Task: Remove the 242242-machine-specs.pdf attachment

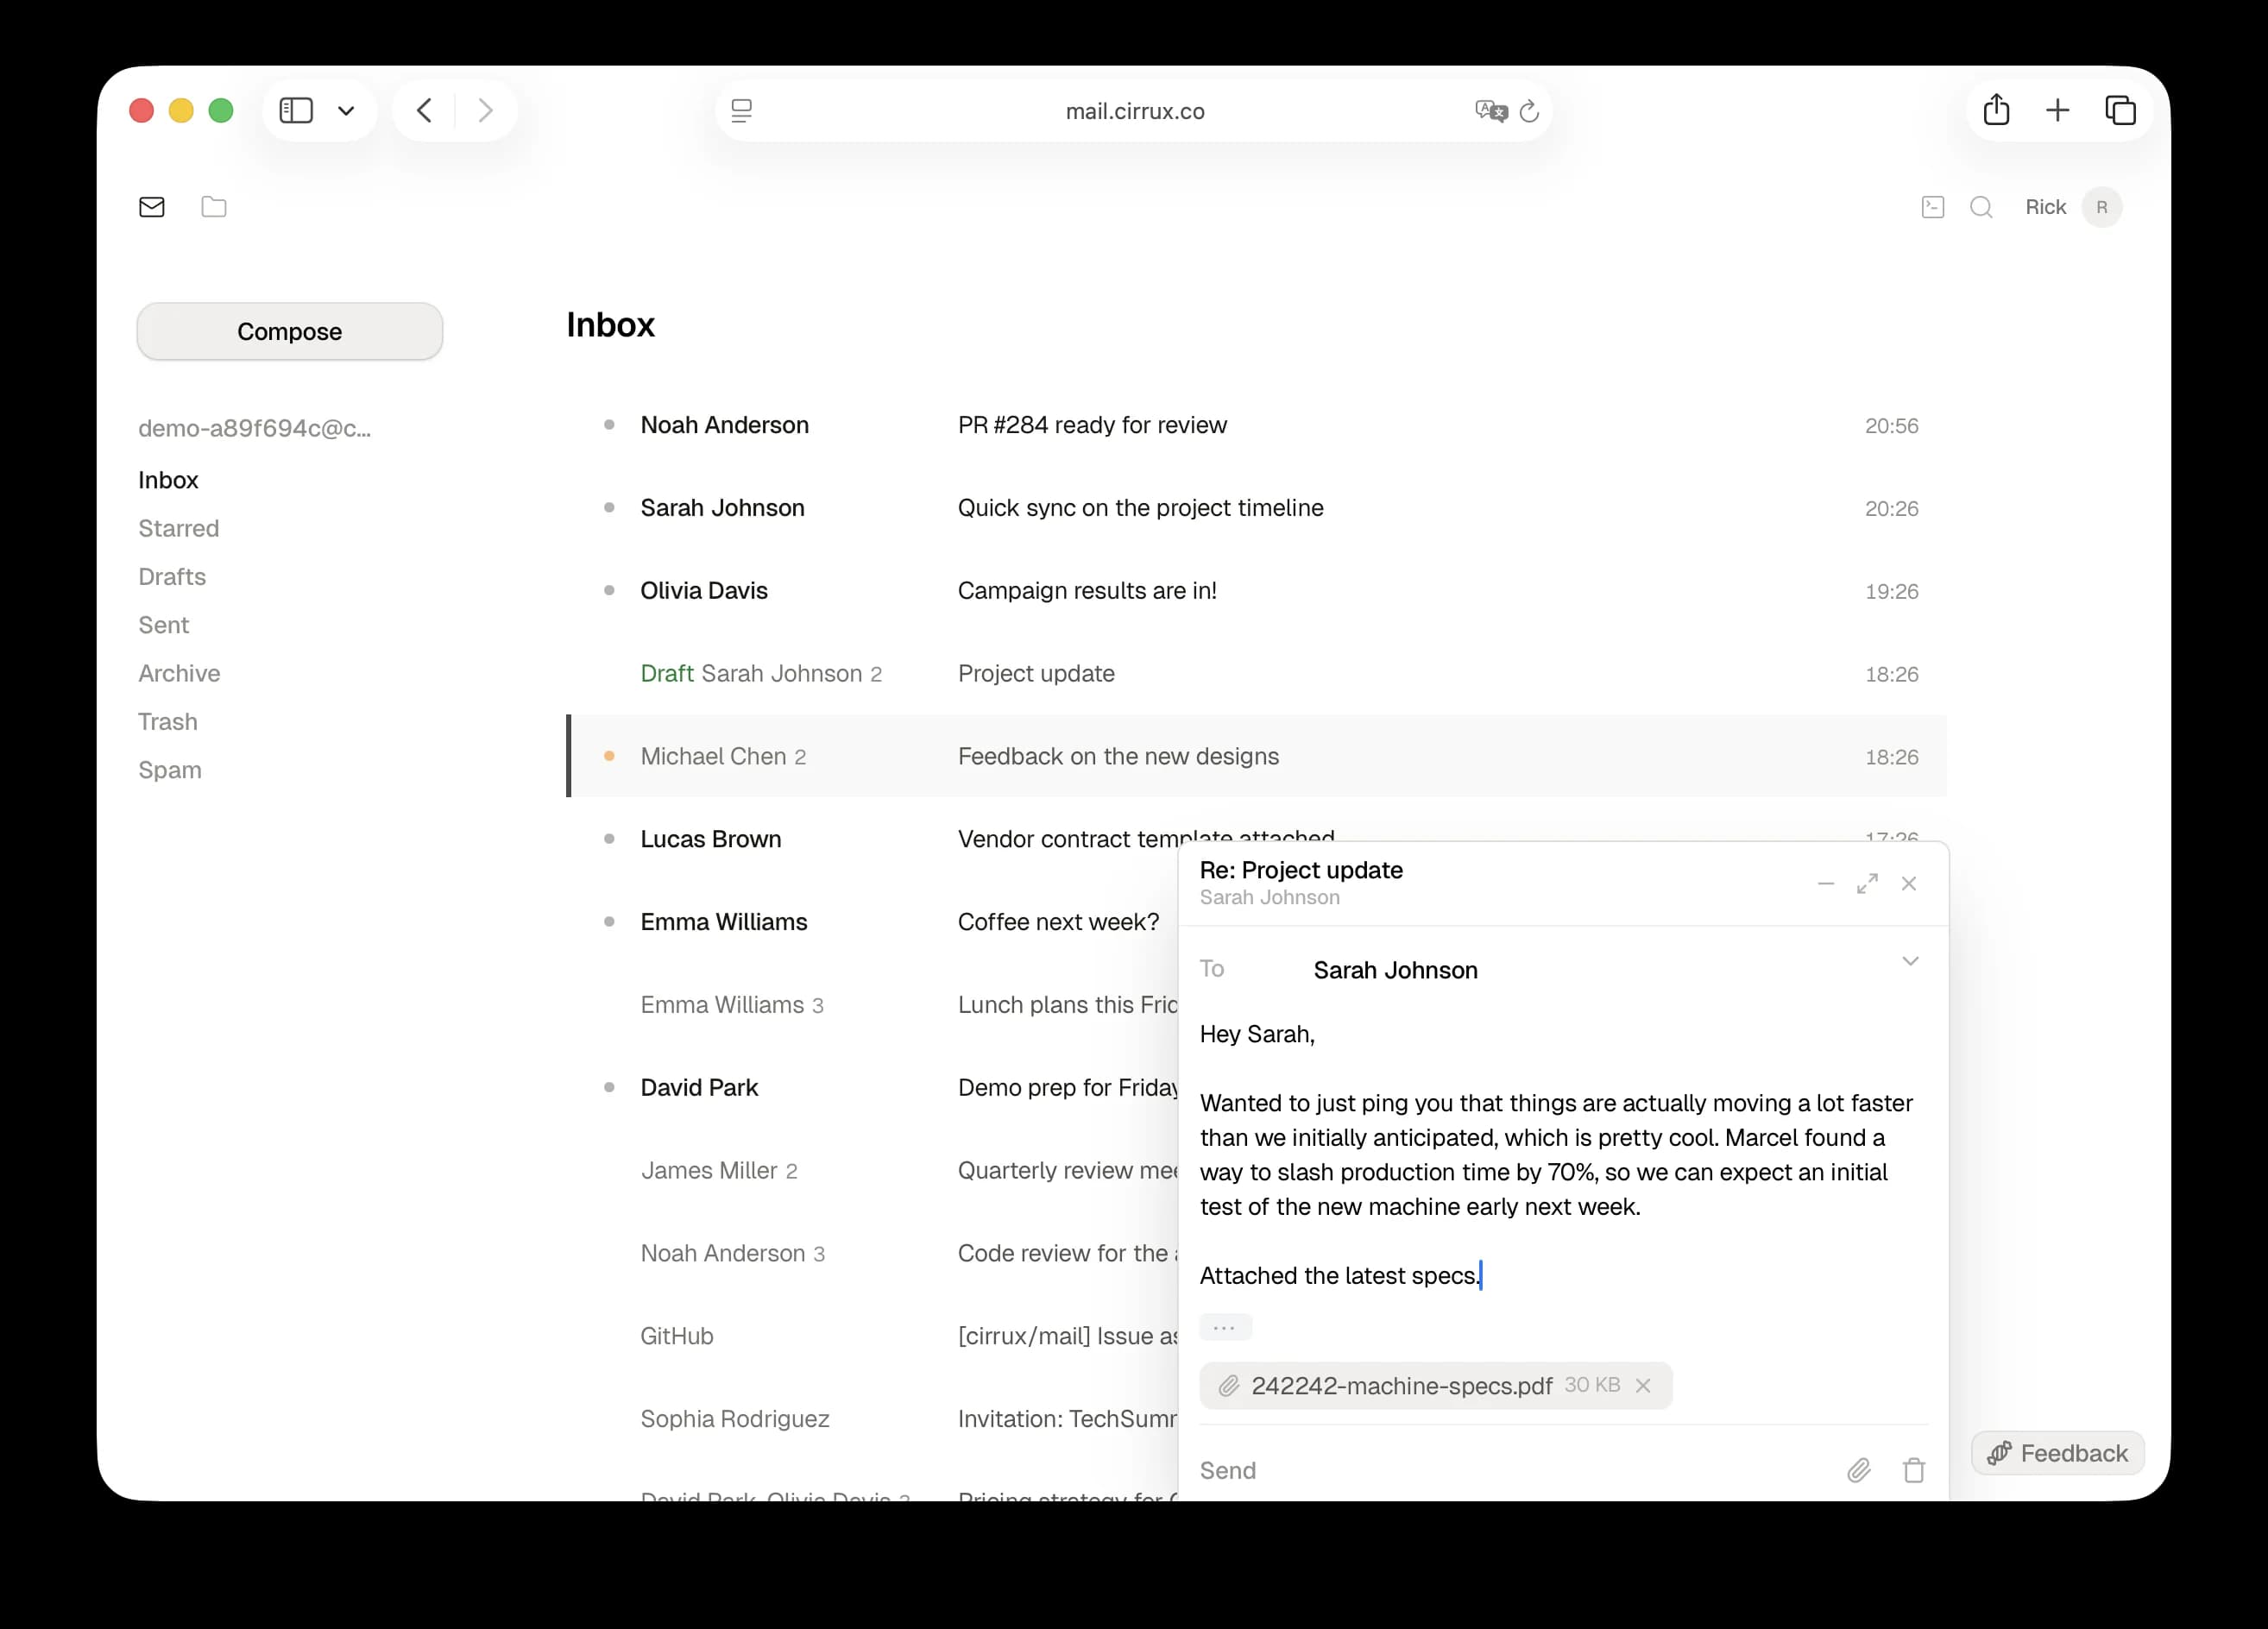Action: 1643,1386
